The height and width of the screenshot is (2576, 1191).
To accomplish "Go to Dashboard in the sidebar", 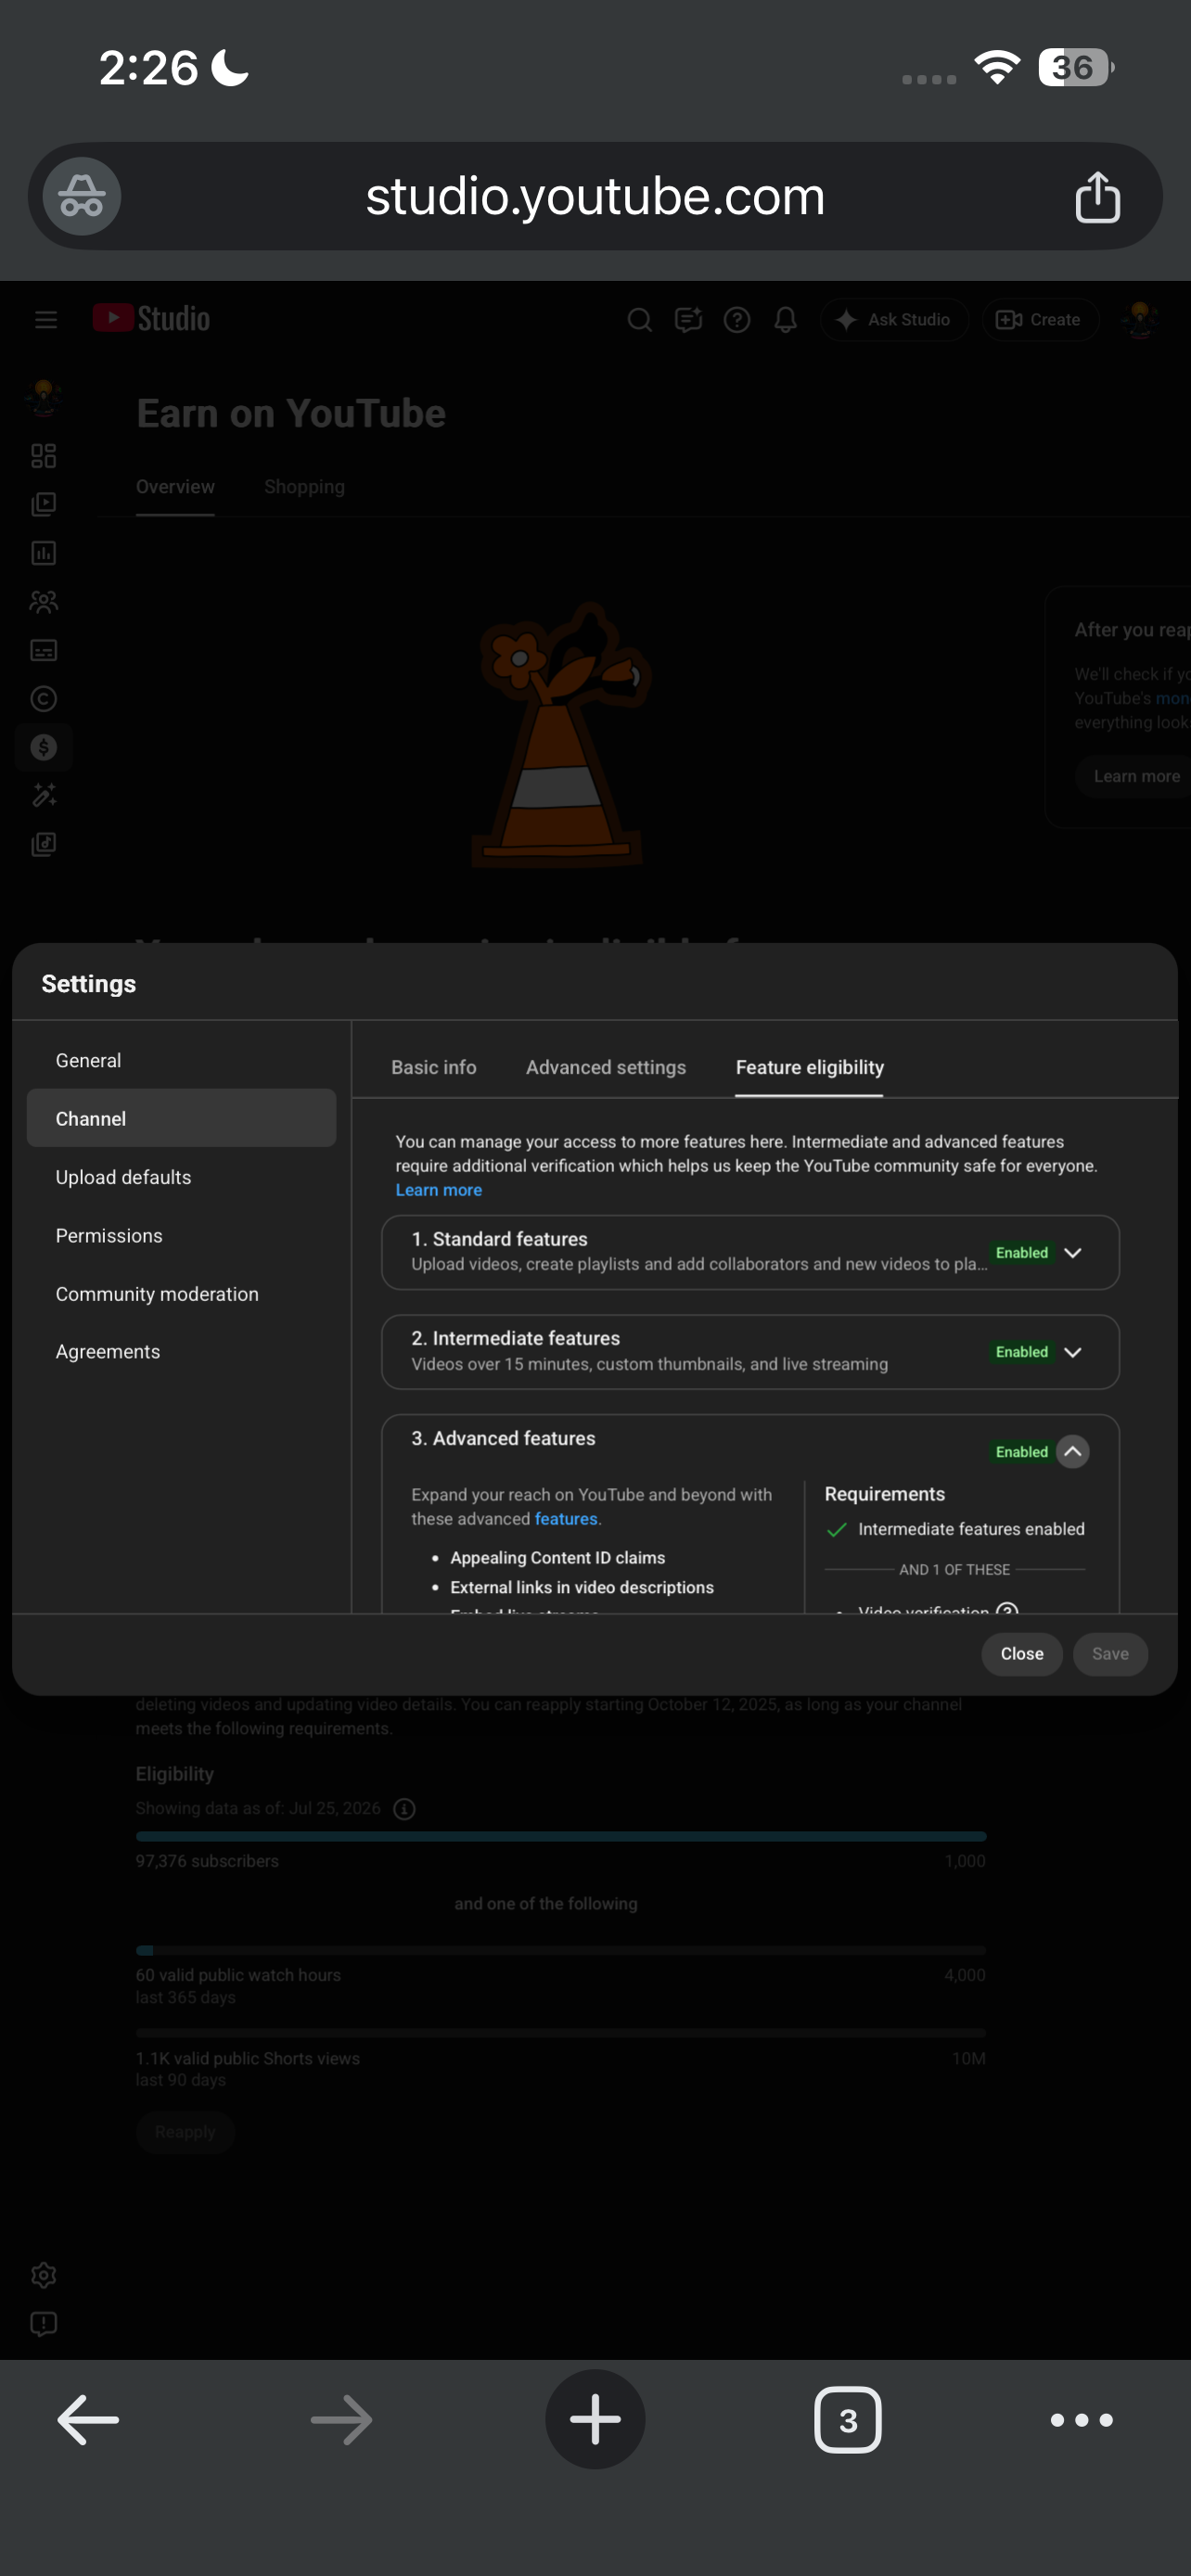I will click(44, 456).
